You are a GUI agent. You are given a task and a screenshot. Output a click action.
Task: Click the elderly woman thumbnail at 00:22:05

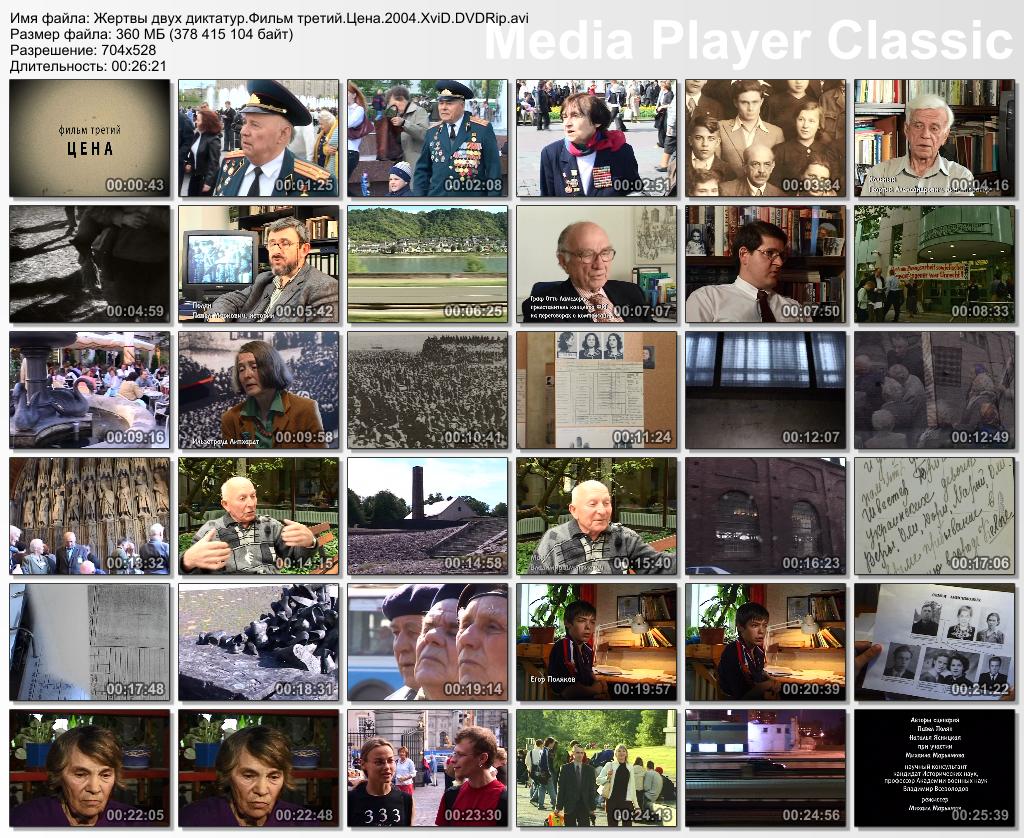tap(90, 768)
